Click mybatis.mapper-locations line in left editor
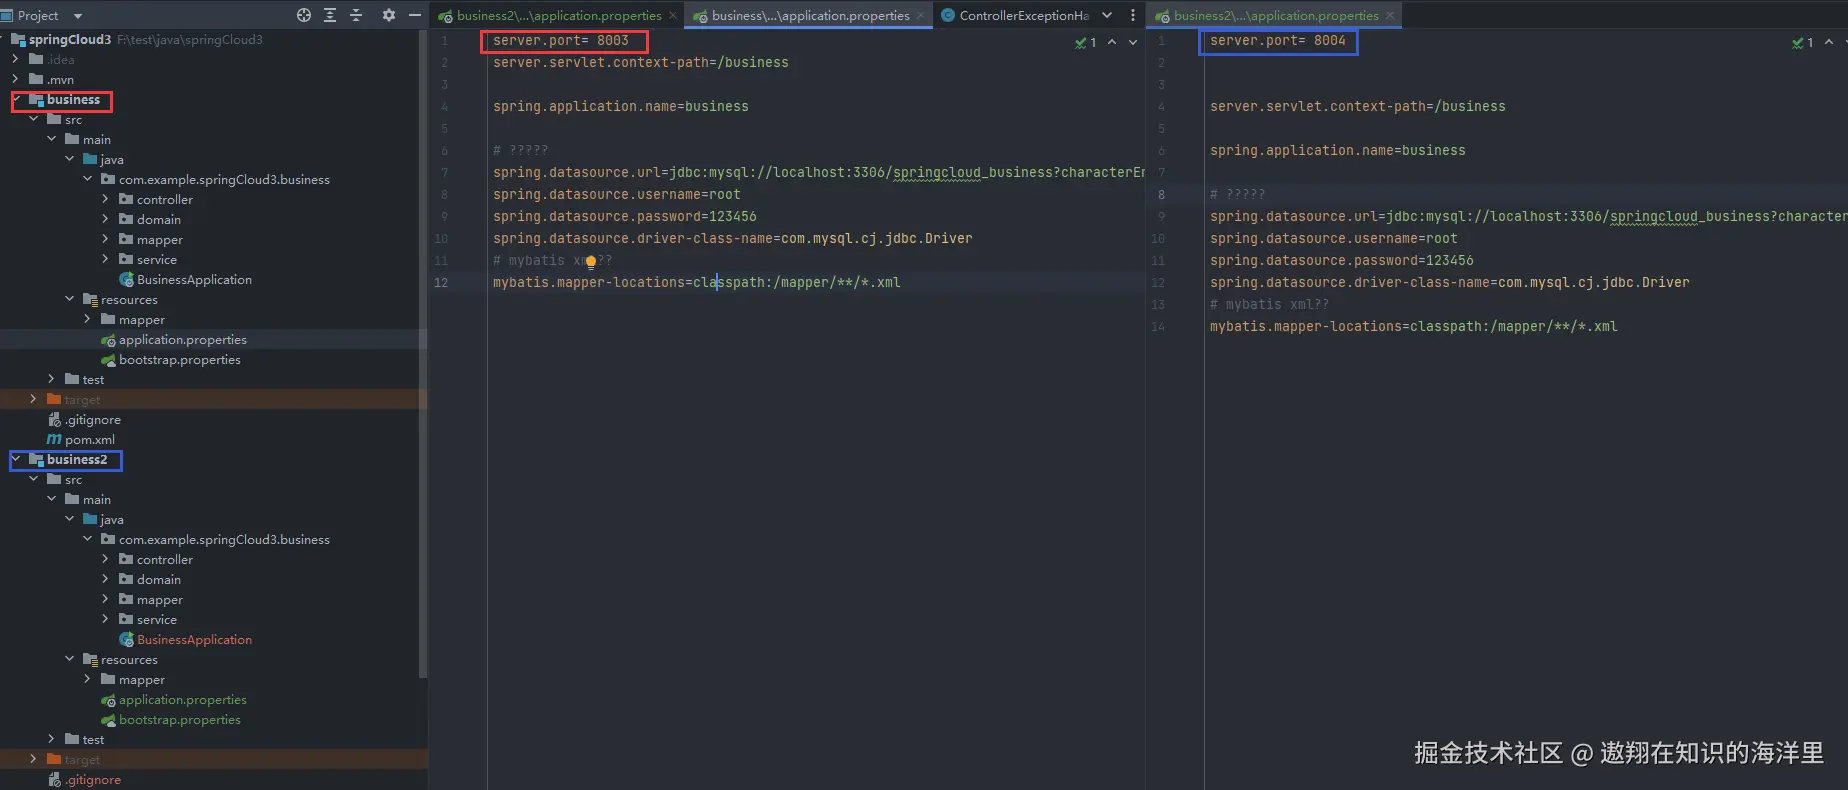Viewport: 1848px width, 790px height. click(696, 283)
